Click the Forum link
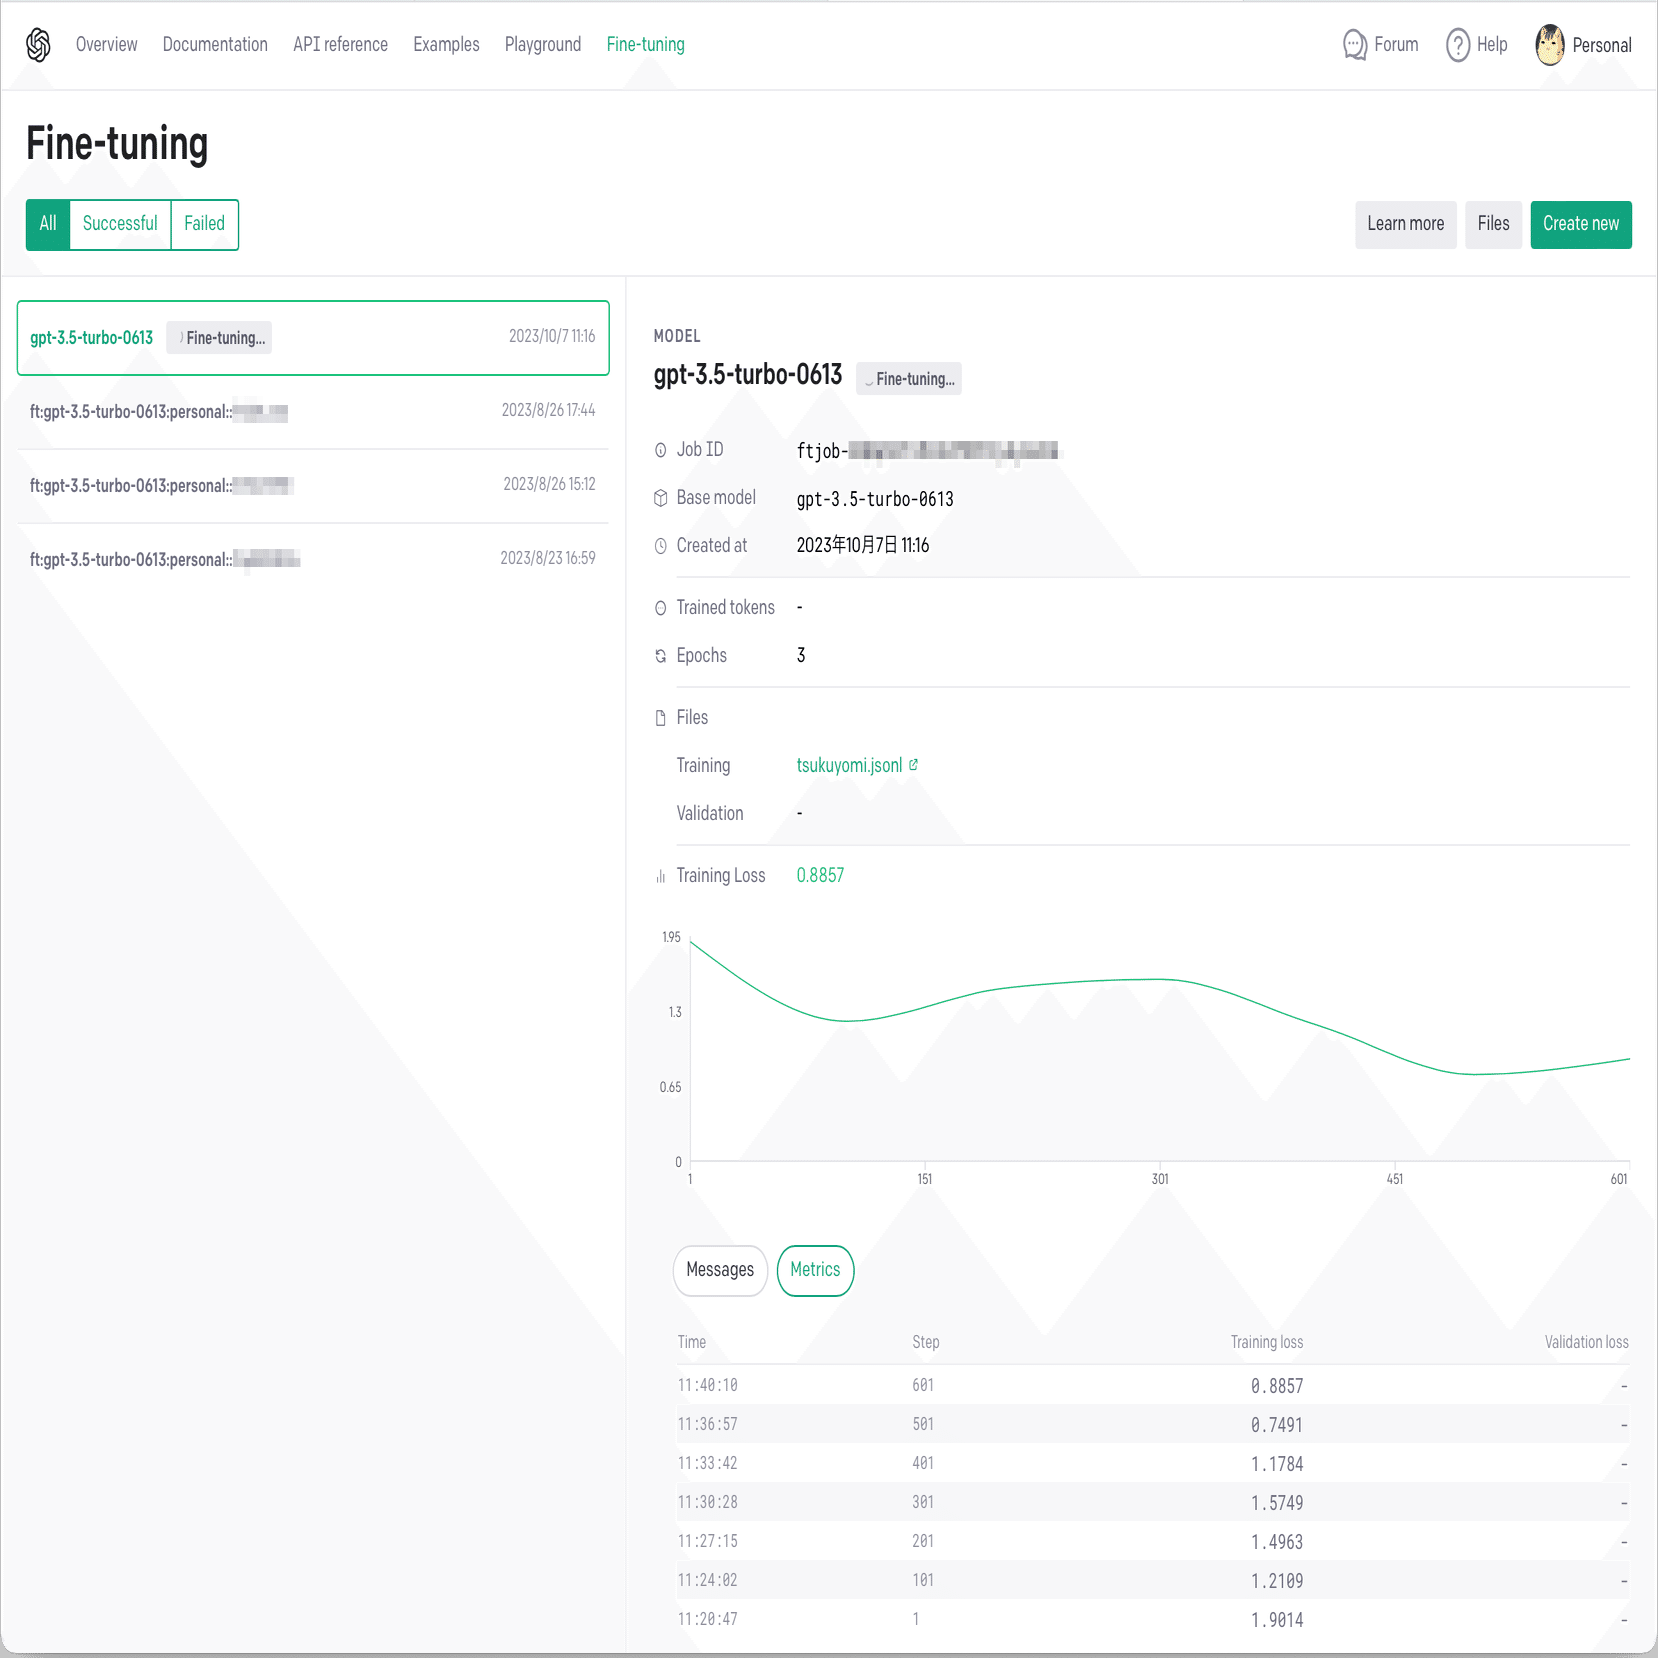Viewport: 1658px width, 1658px height. click(1396, 45)
